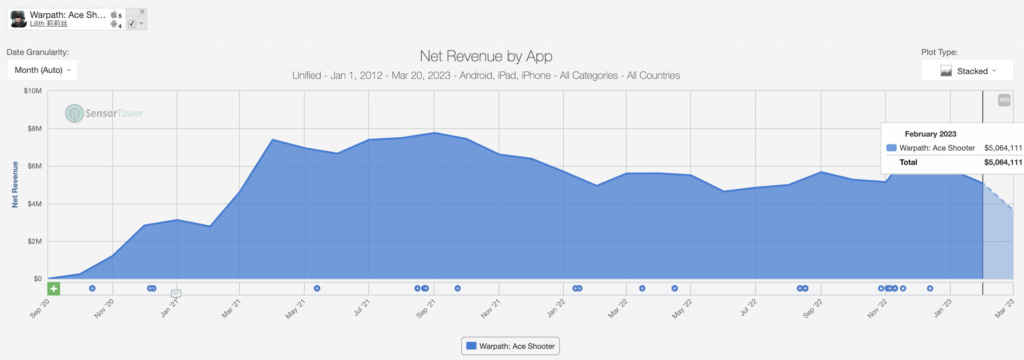Screen dimensions: 1024x360
Task: Click the Sep '20 x-axis label
Action: coord(40,308)
